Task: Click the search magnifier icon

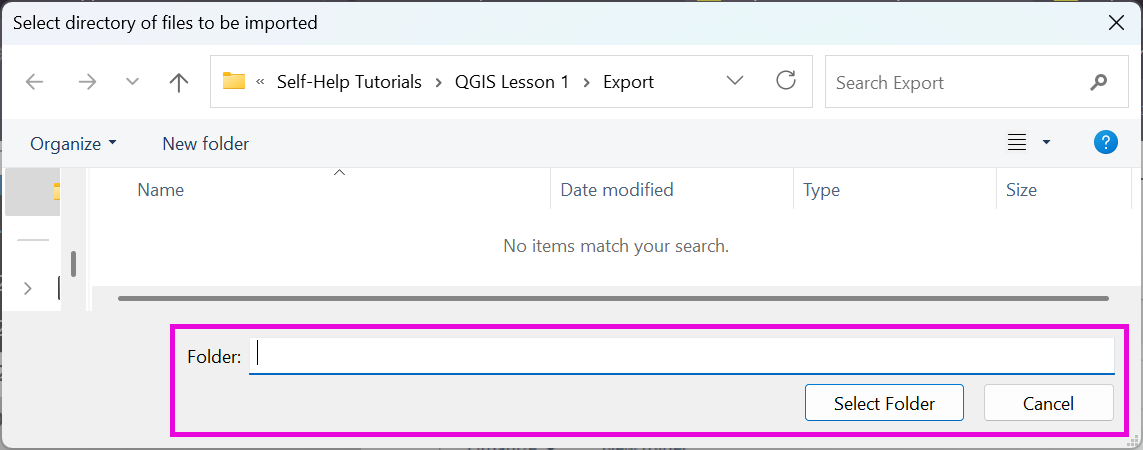Action: tap(1099, 82)
